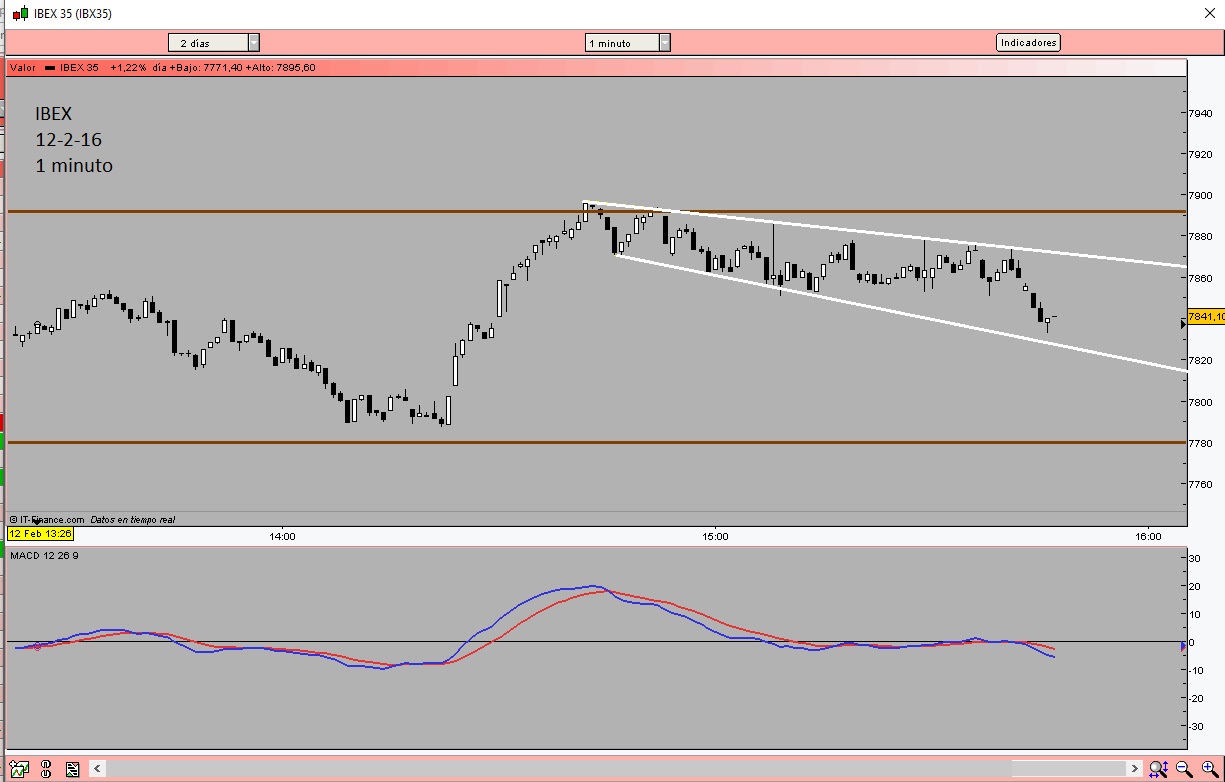Click the '2 días' period field
The image size is (1225, 782).
(208, 42)
